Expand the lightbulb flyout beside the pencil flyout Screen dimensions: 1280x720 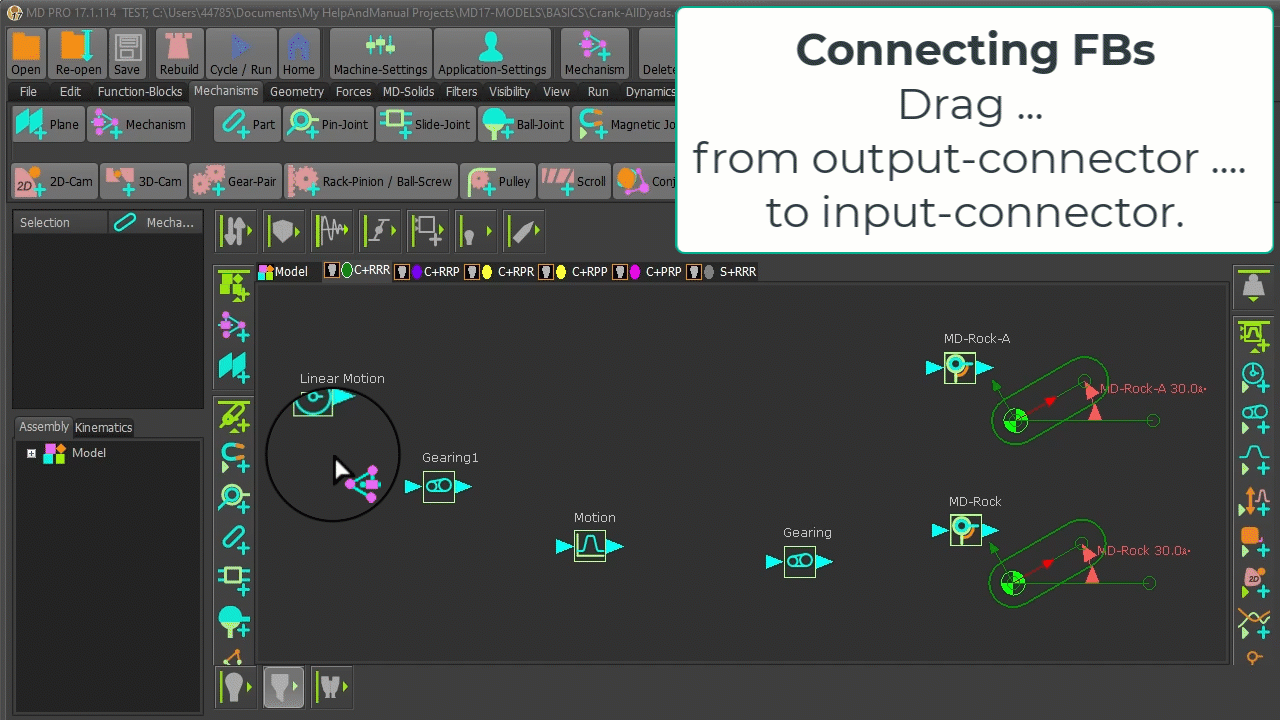[476, 231]
